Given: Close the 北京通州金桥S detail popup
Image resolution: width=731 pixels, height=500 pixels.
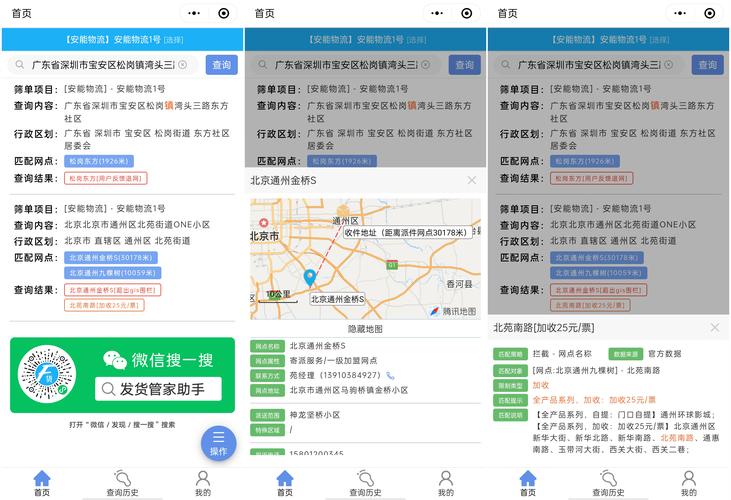Looking at the screenshot, I should [472, 180].
